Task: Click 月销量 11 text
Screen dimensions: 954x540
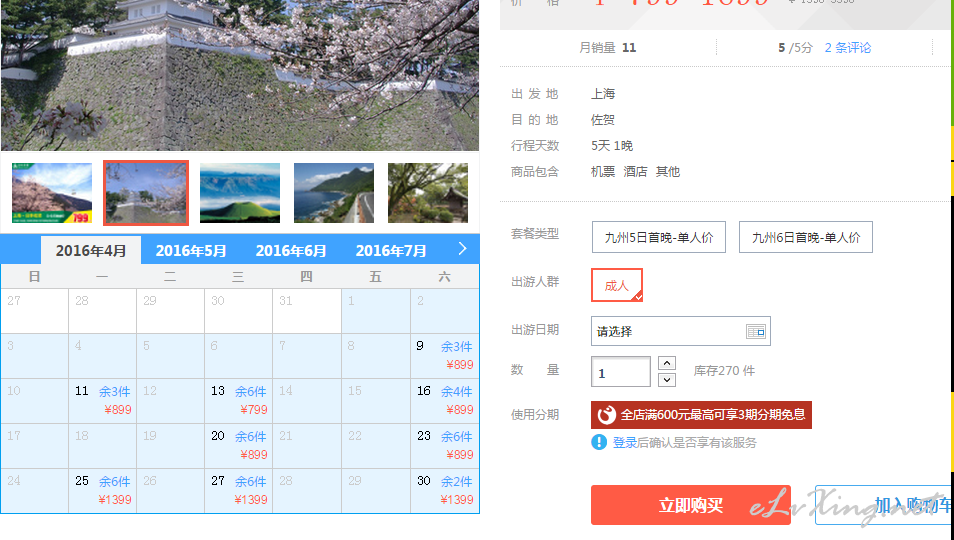Action: 607,48
